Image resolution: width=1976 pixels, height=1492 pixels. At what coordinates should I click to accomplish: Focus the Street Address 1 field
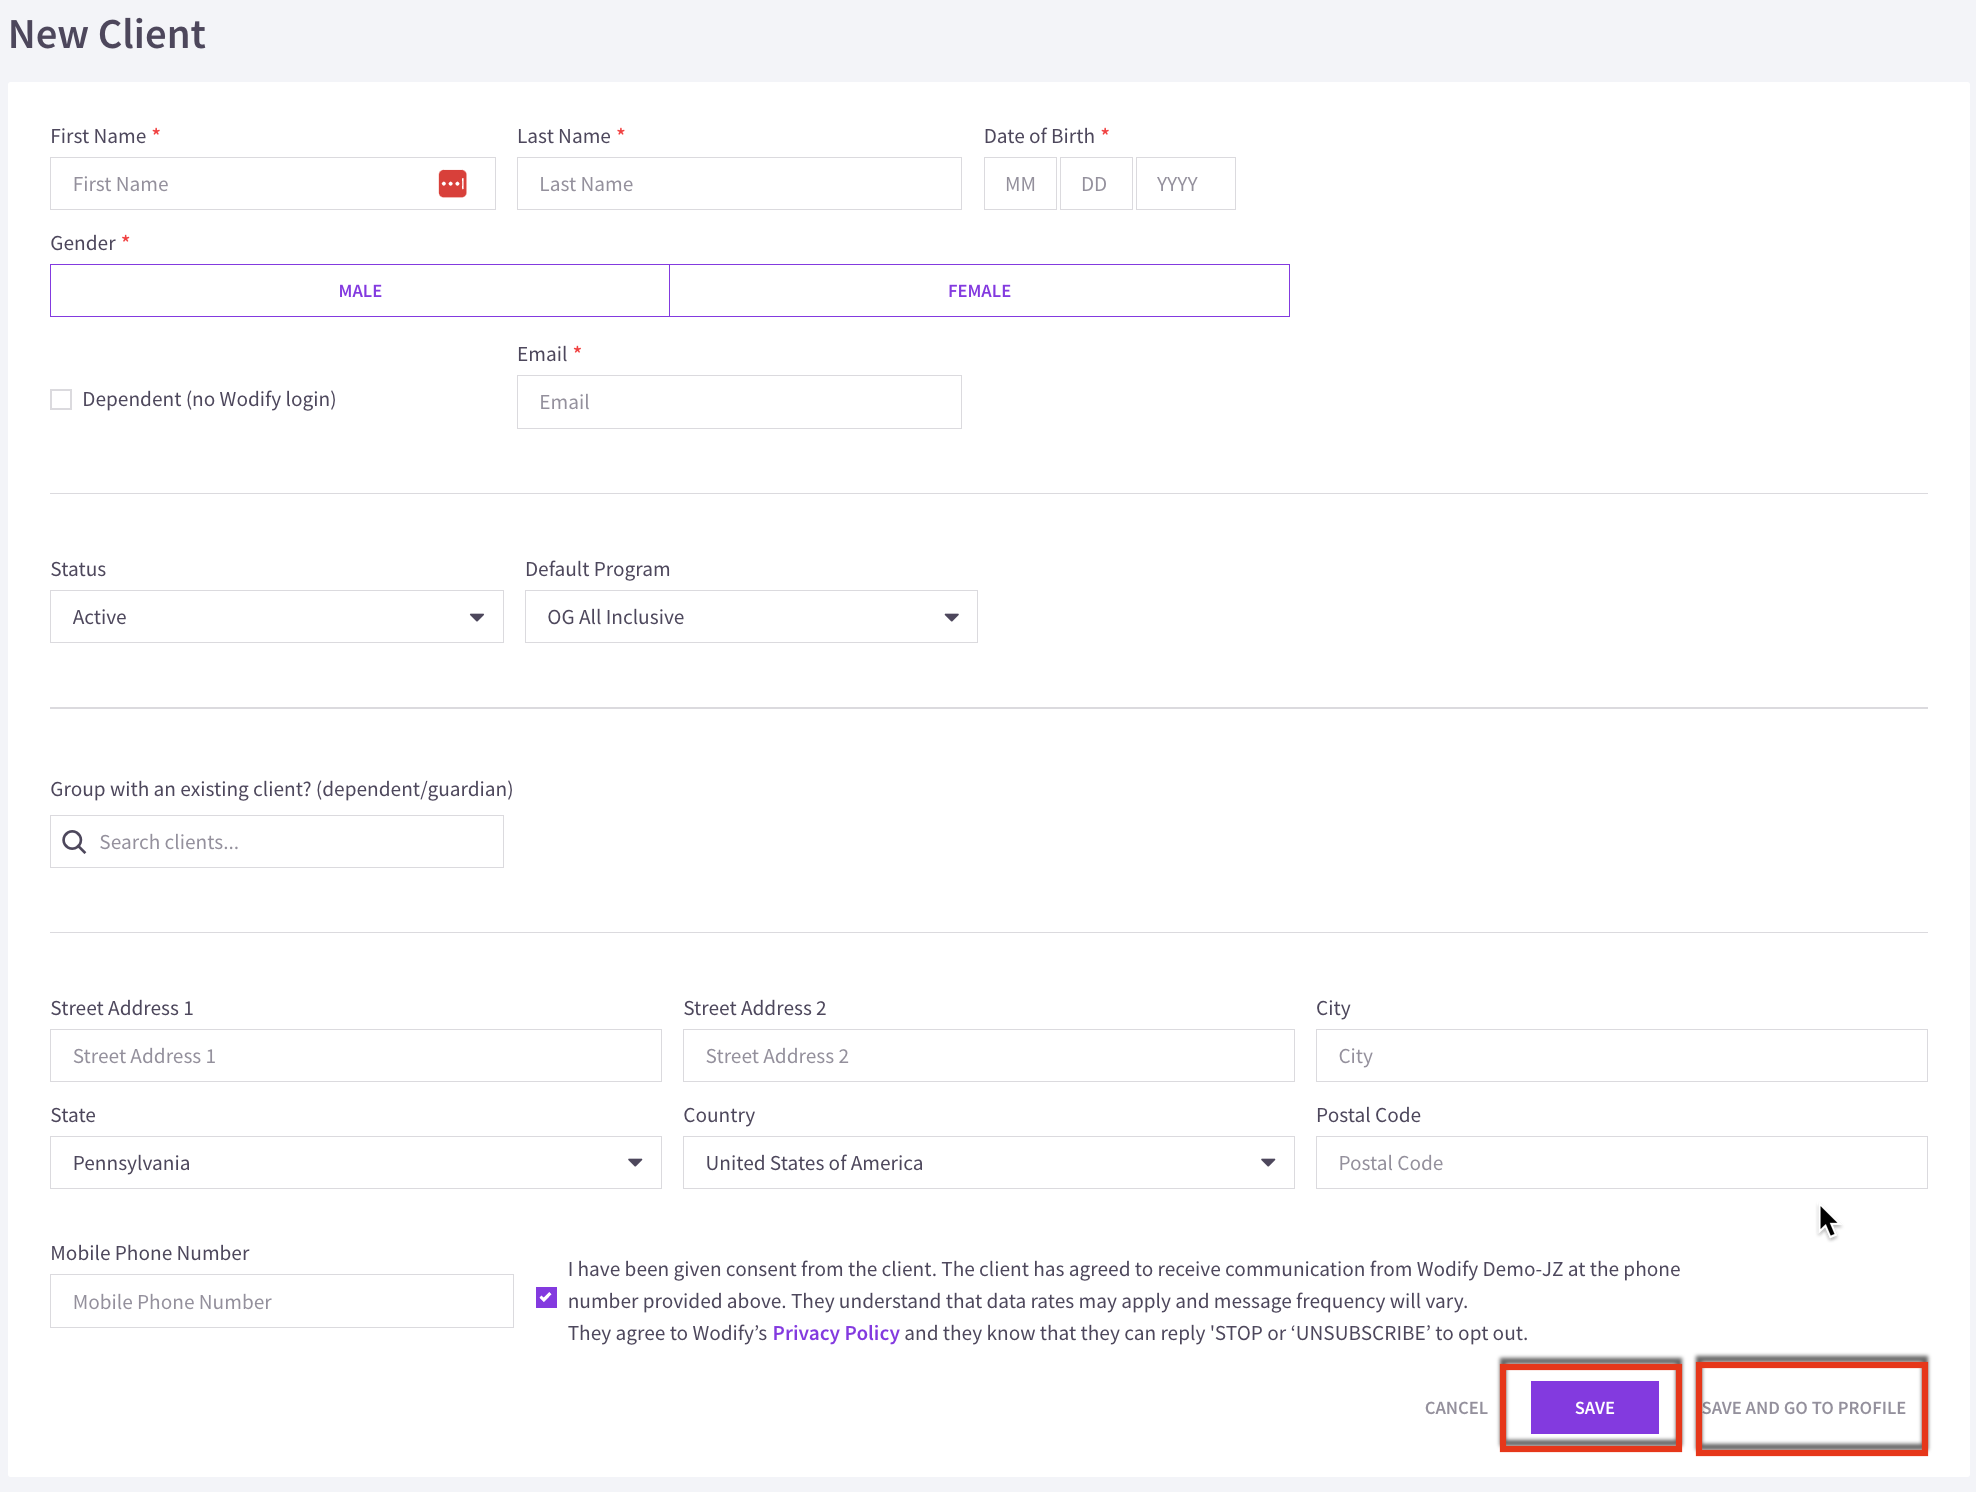click(x=356, y=1056)
